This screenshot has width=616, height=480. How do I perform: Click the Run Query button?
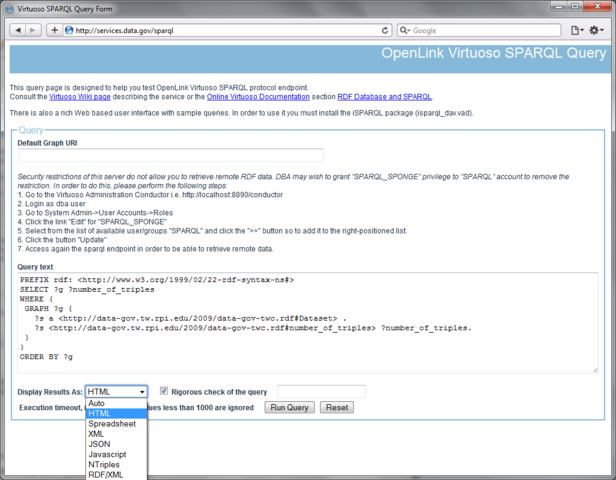290,408
